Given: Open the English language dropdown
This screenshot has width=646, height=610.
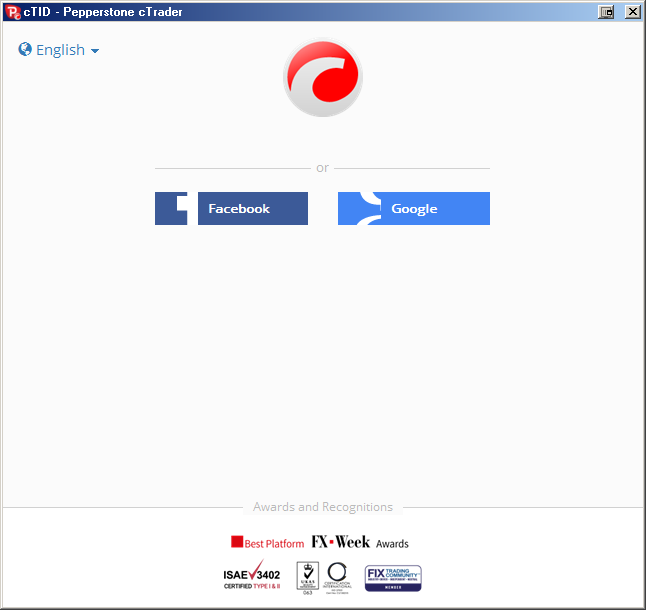Looking at the screenshot, I should (59, 50).
